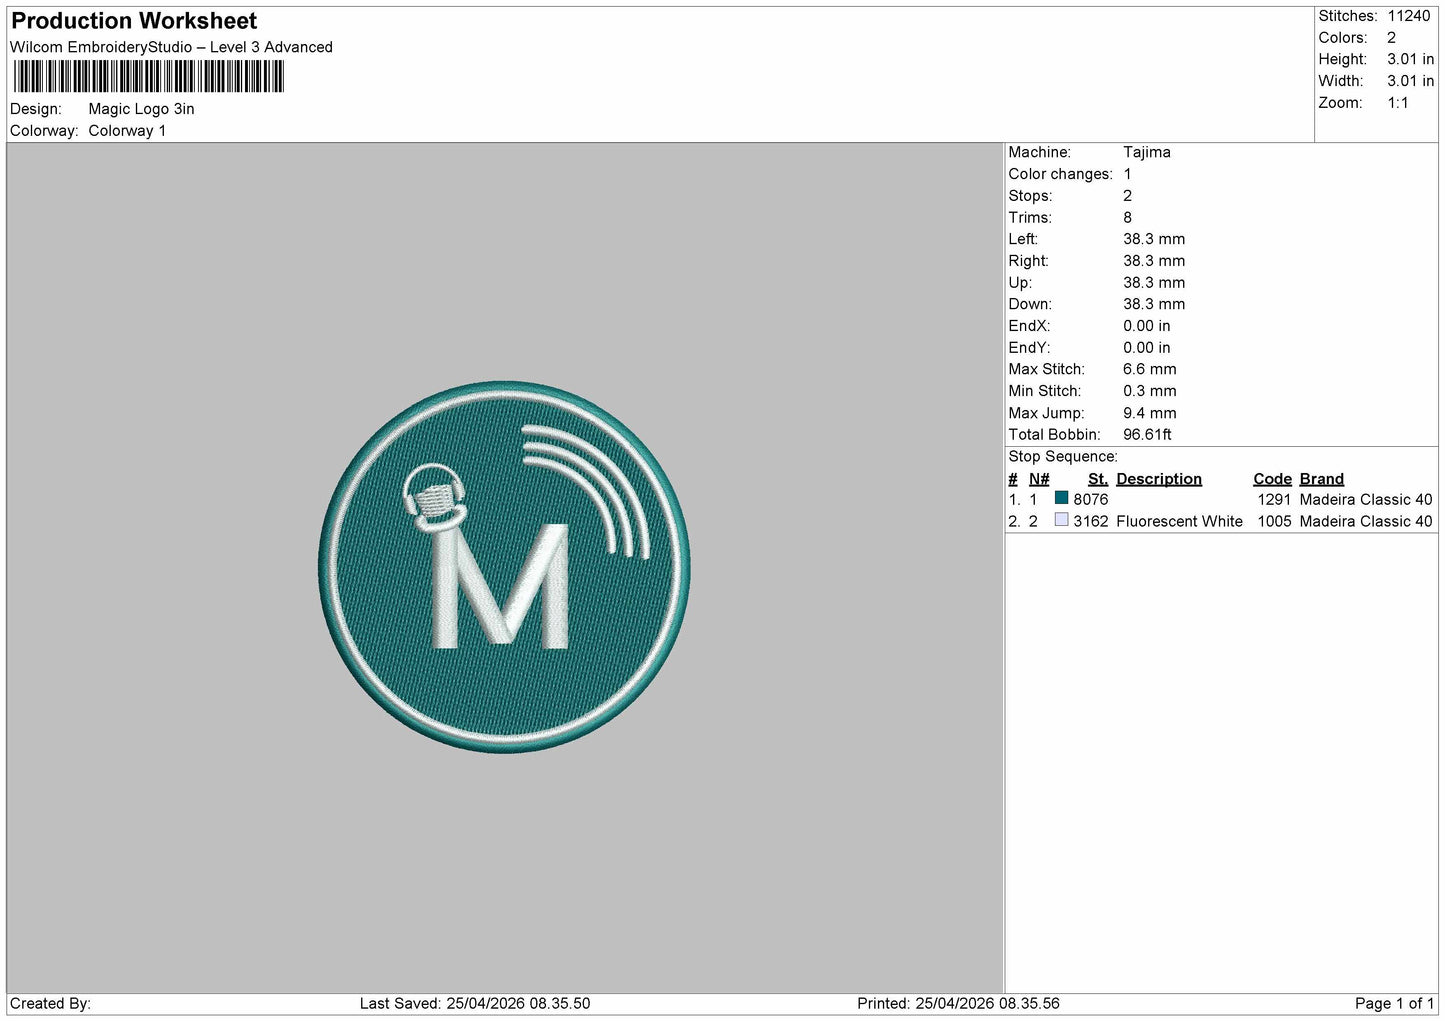
Task: Click the Description column header
Action: tap(1159, 479)
